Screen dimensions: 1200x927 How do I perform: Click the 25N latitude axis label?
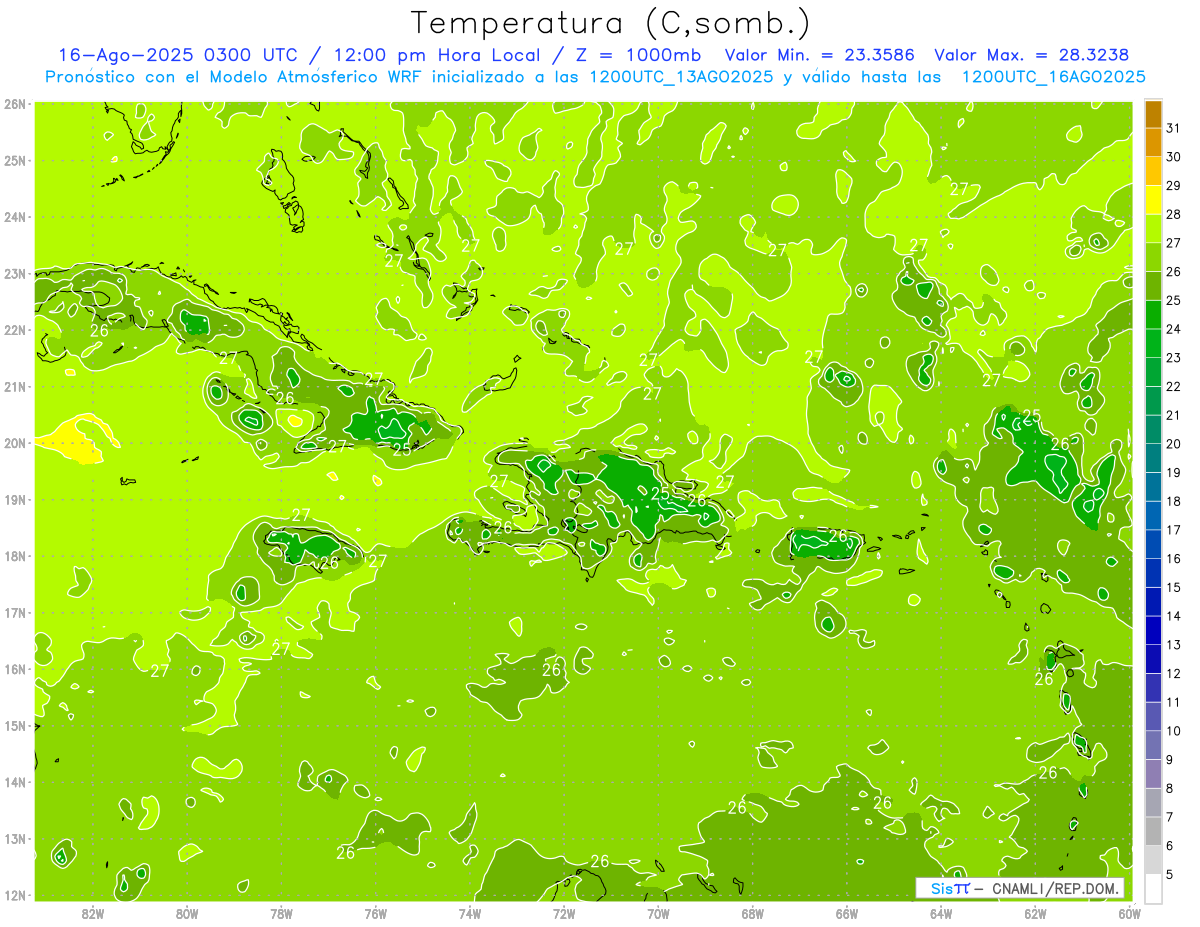coord(15,160)
